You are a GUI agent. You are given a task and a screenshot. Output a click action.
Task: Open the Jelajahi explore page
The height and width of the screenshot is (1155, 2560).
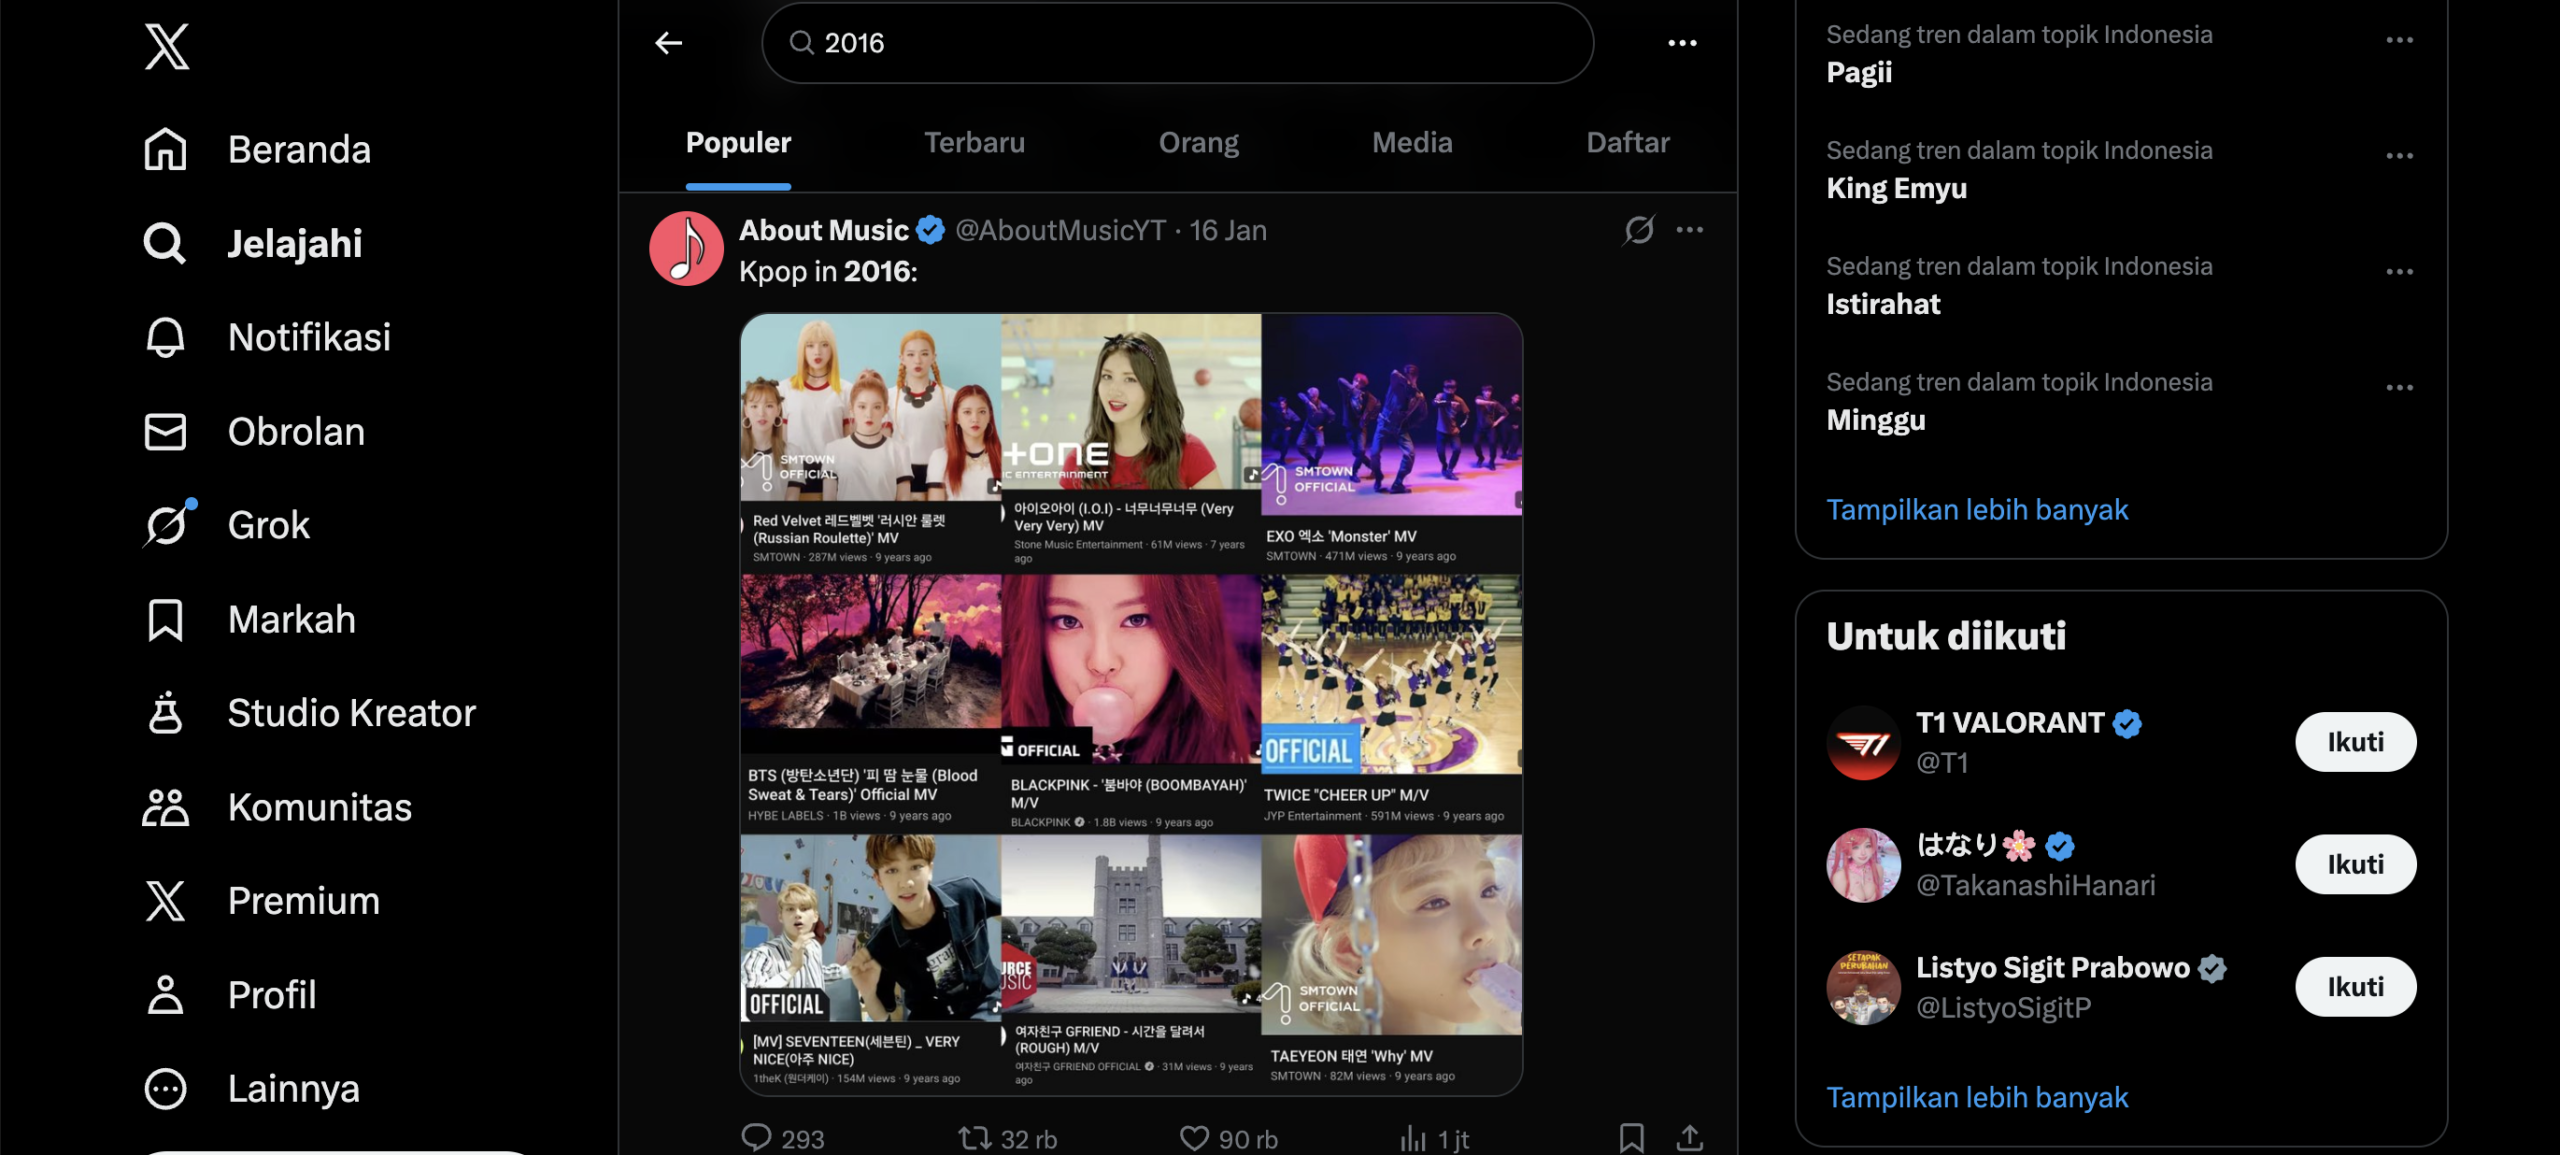[253, 244]
